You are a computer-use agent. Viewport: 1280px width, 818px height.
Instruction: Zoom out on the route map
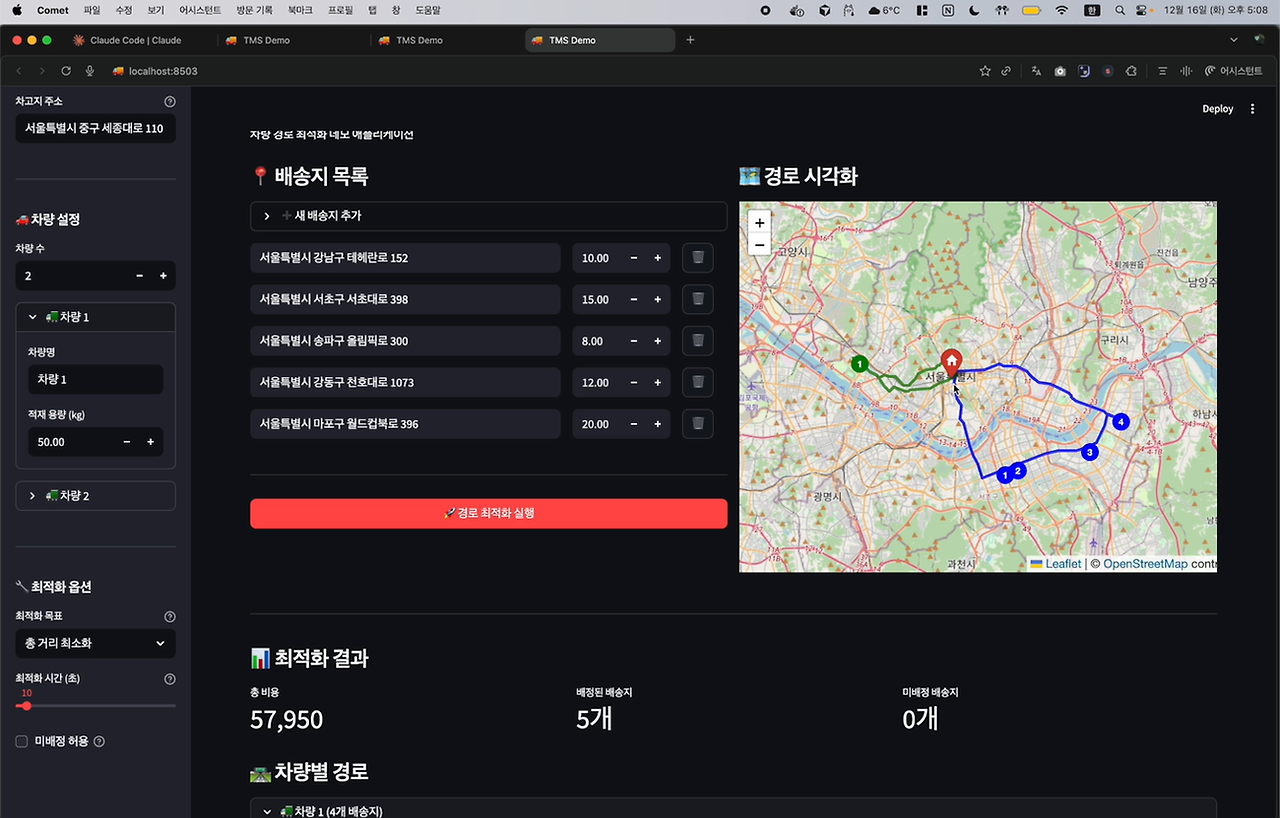759,245
